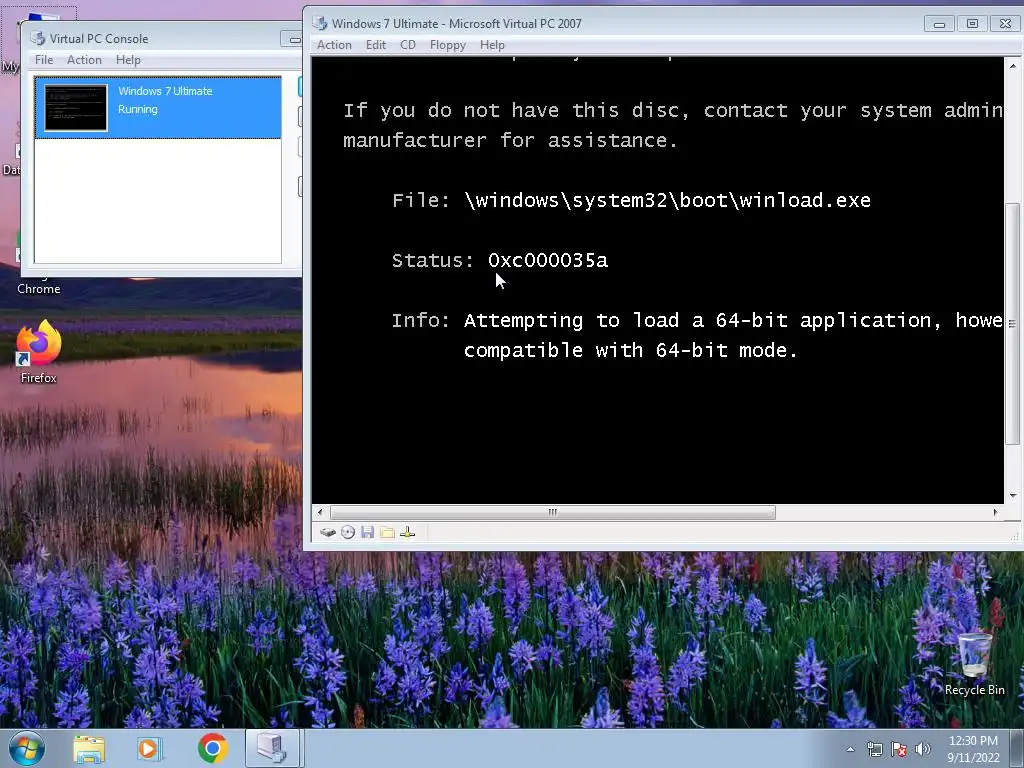Image resolution: width=1024 pixels, height=768 pixels.
Task: Click the volume speaker tray icon
Action: (923, 749)
